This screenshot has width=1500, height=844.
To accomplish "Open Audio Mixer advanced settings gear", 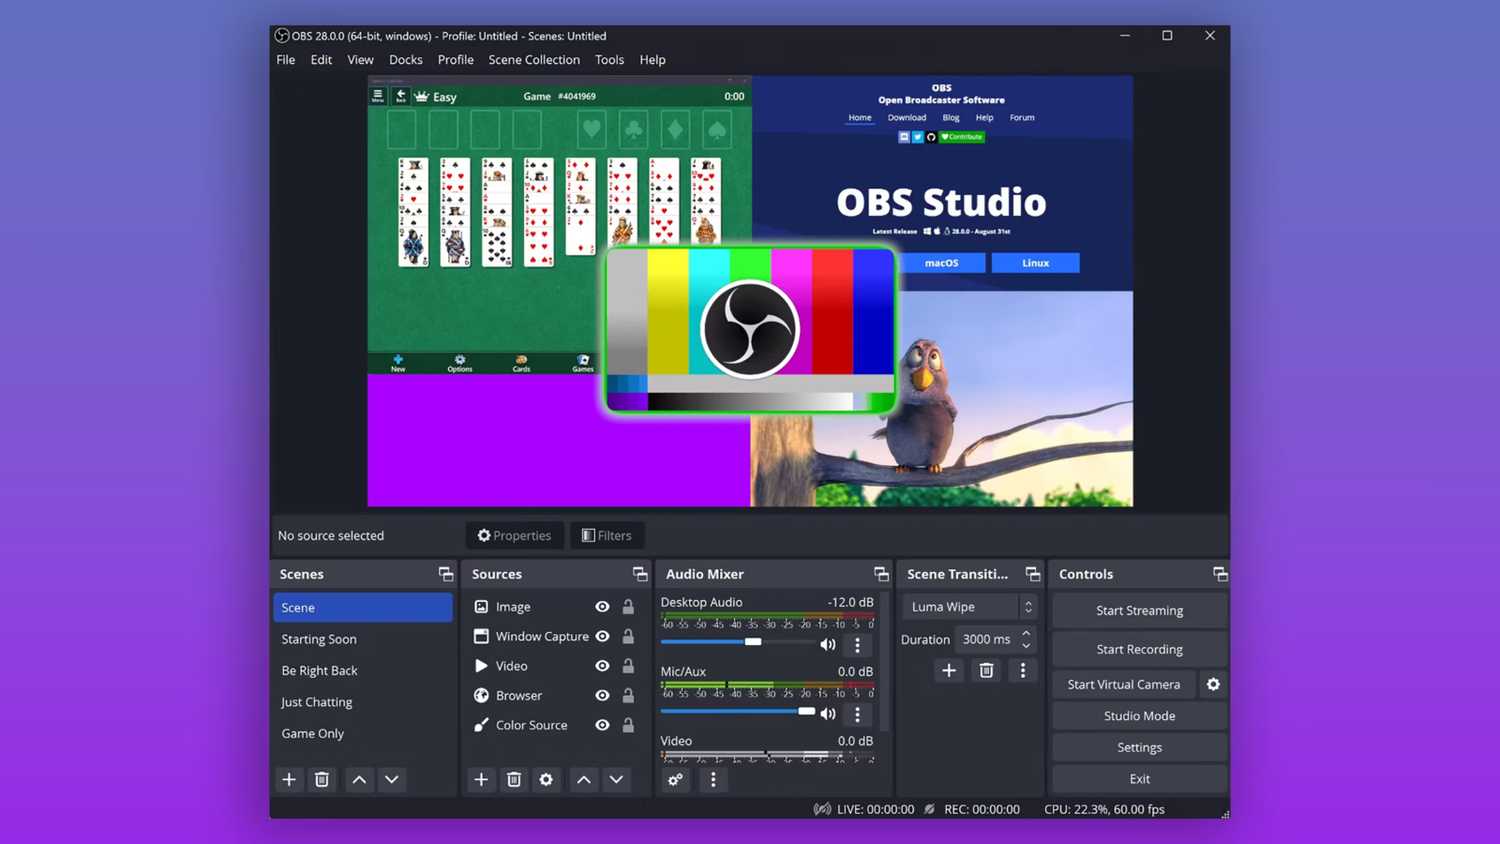I will (676, 779).
